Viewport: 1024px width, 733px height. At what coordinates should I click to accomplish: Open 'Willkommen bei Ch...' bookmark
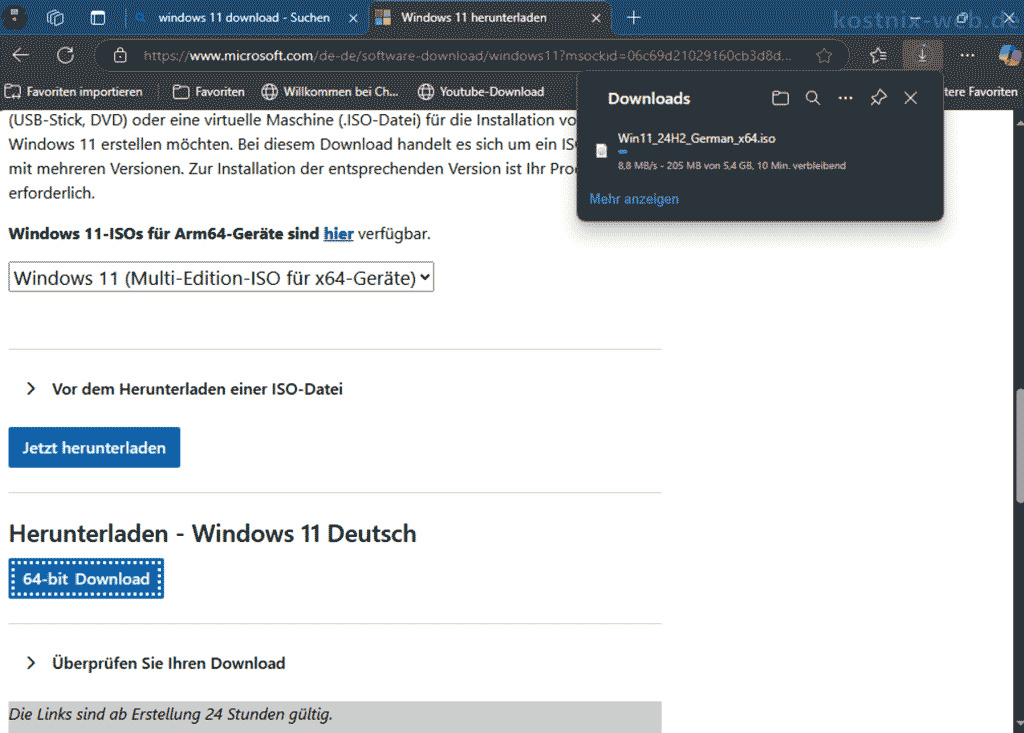coord(330,91)
